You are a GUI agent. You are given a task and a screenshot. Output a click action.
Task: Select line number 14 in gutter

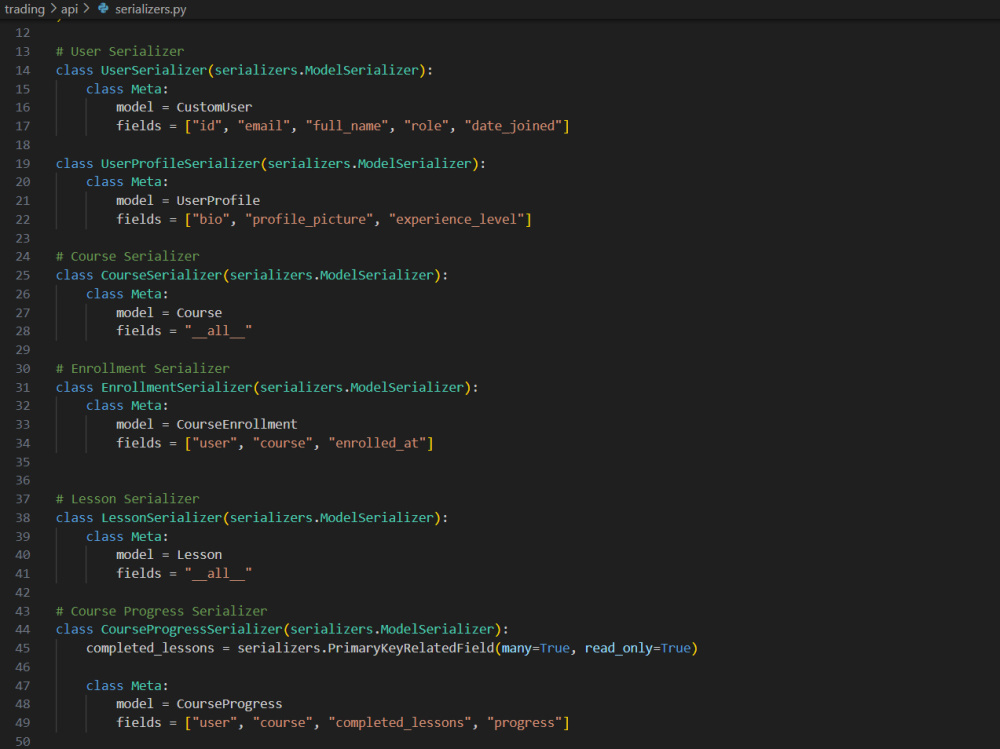pyautogui.click(x=22, y=70)
